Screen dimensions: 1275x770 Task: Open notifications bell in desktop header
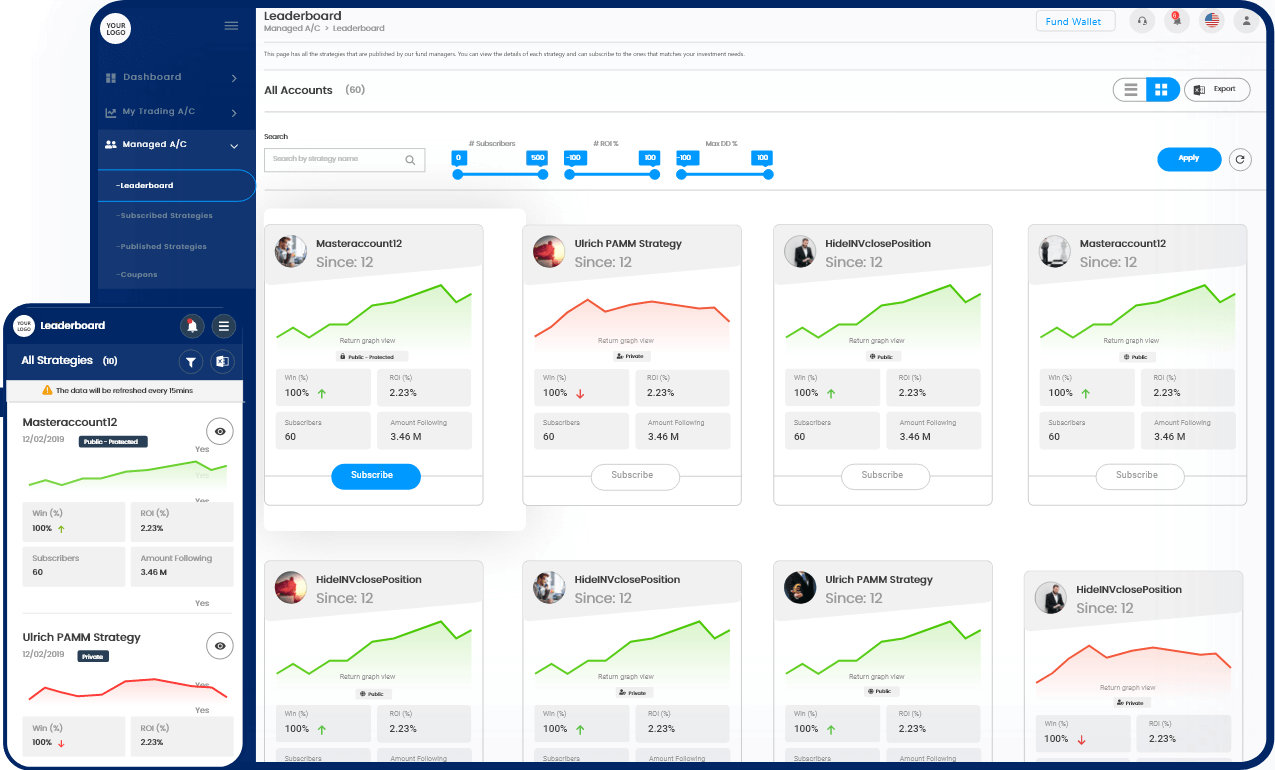click(x=1177, y=21)
